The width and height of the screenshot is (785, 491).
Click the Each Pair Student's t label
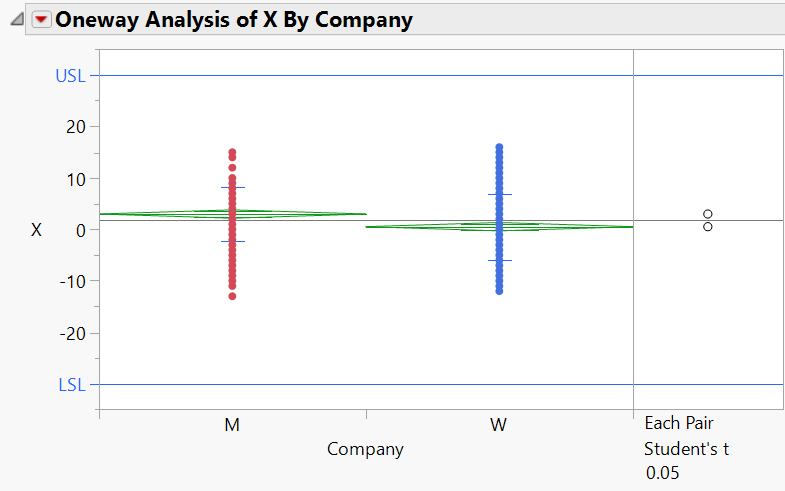point(686,436)
